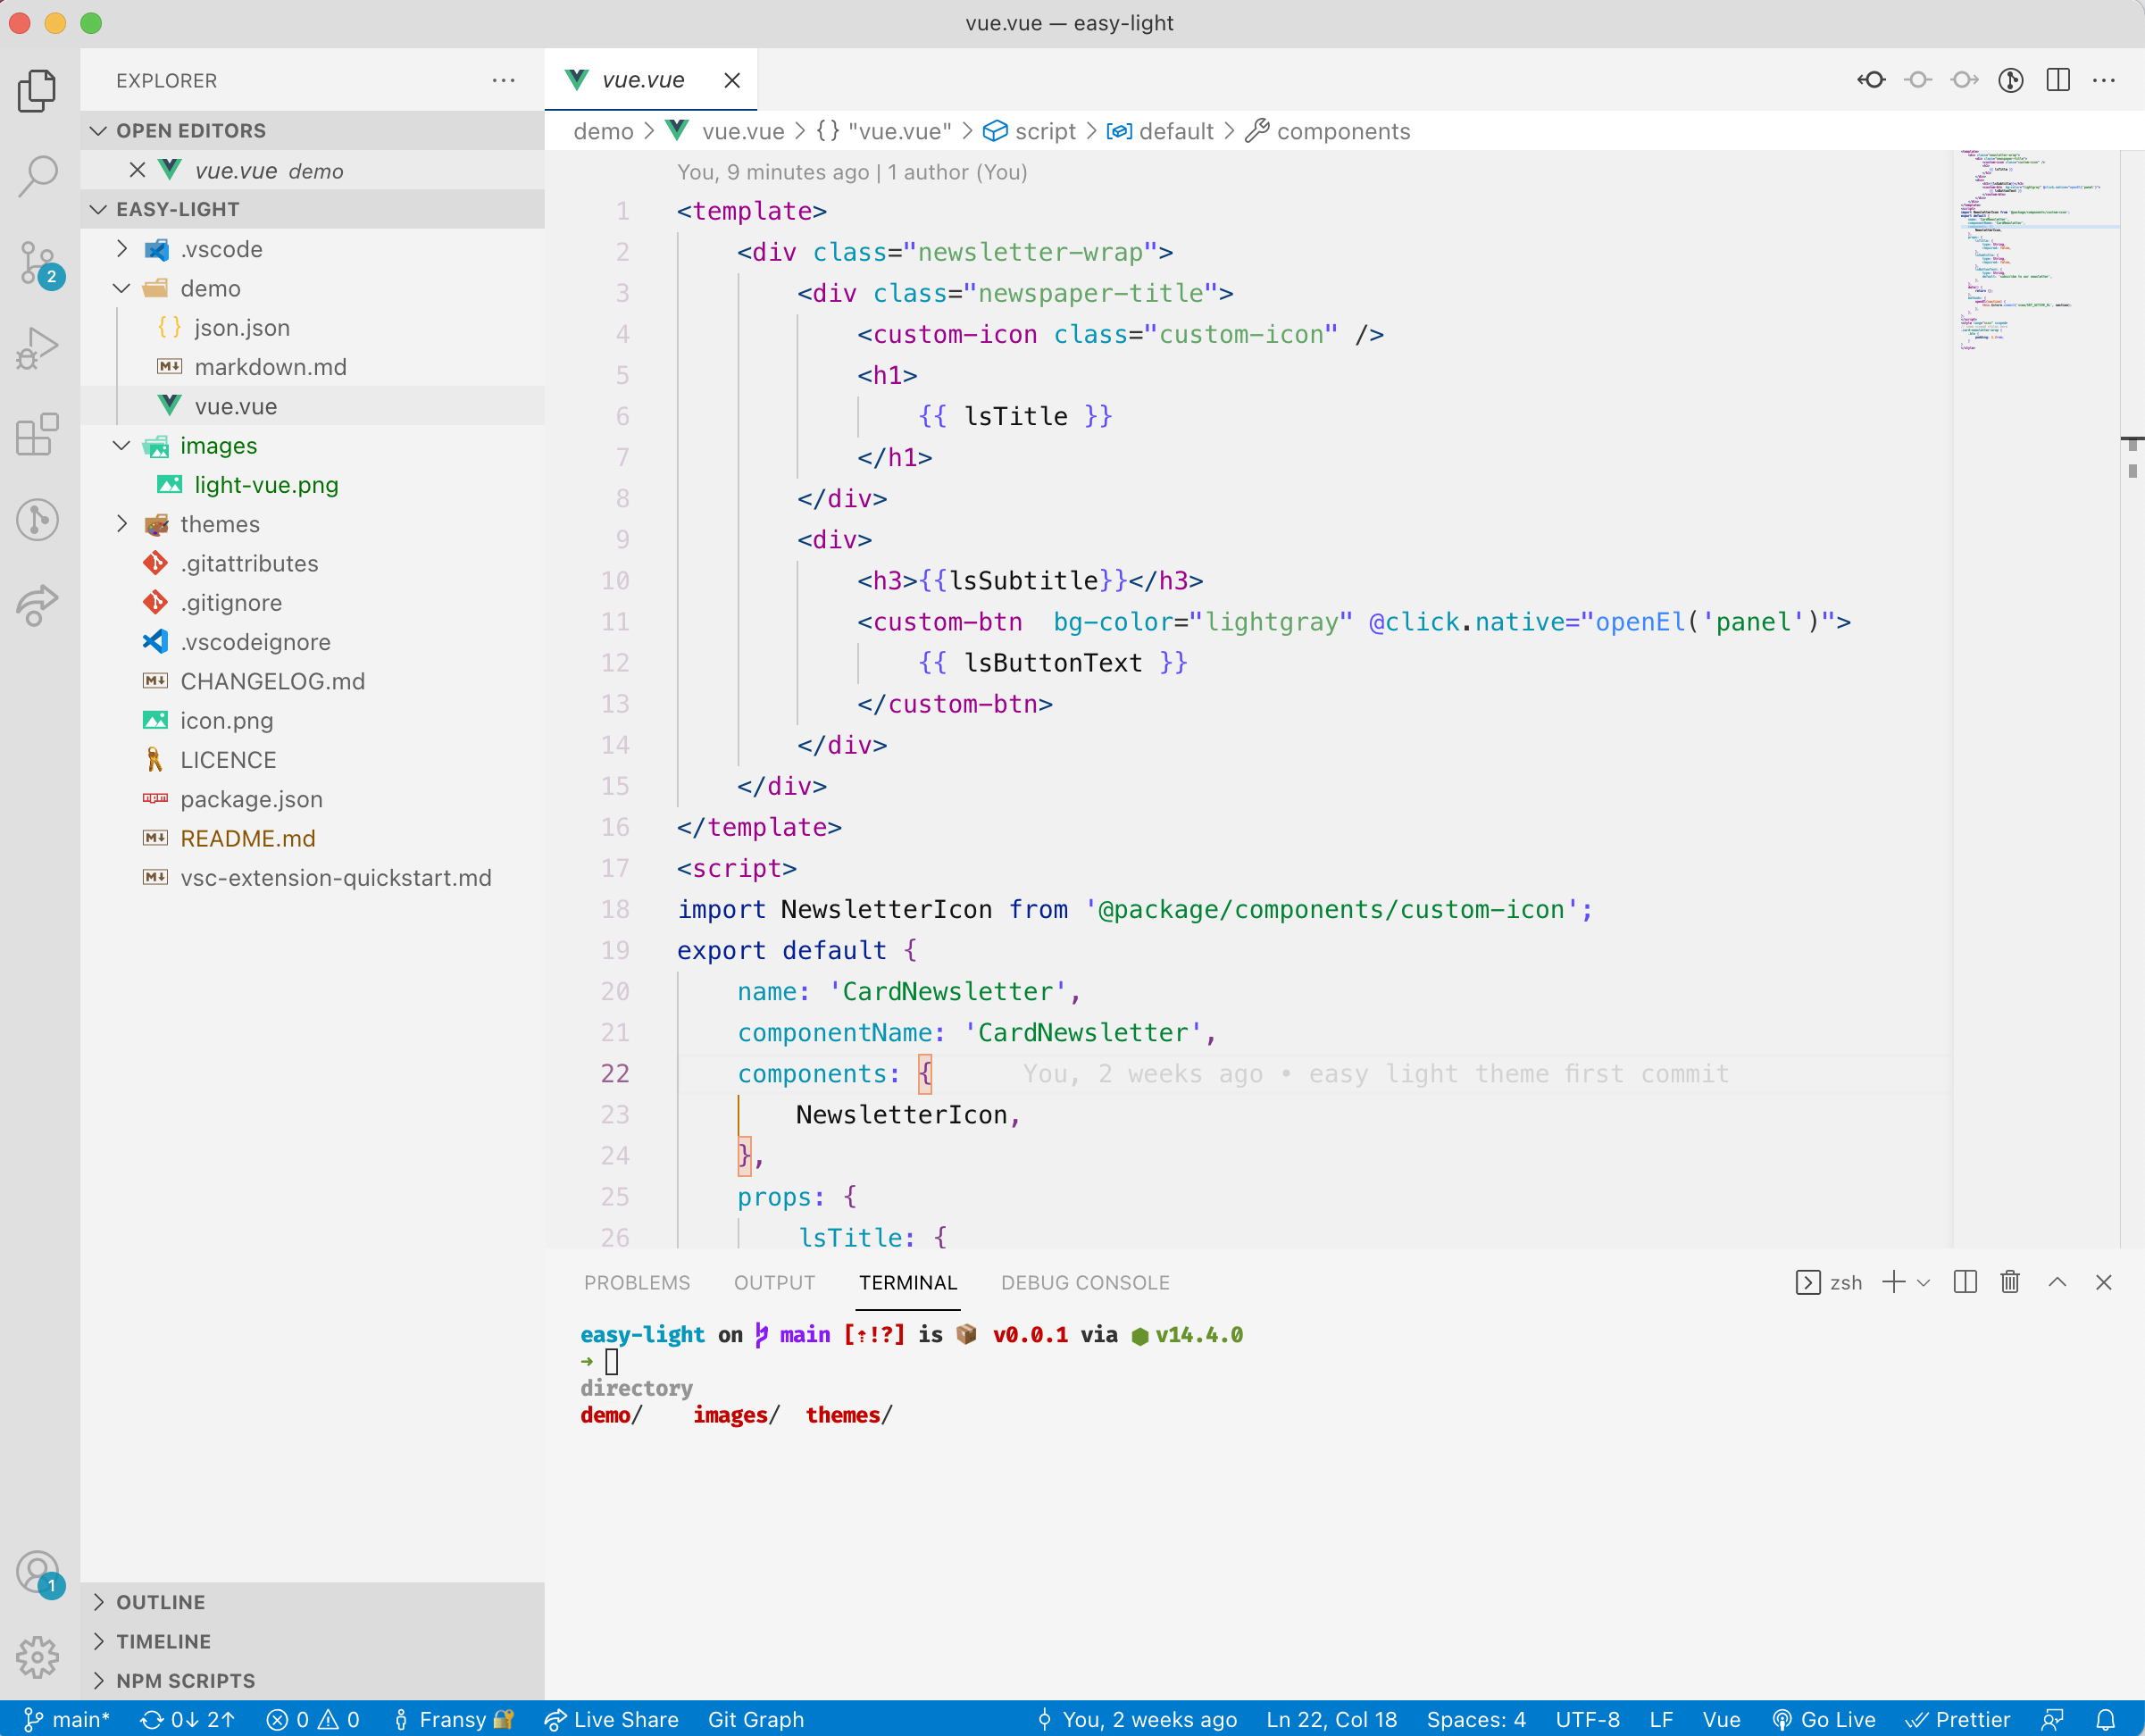2145x1736 pixels.
Task: Expand the OUTLINE section
Action: pyautogui.click(x=160, y=1602)
